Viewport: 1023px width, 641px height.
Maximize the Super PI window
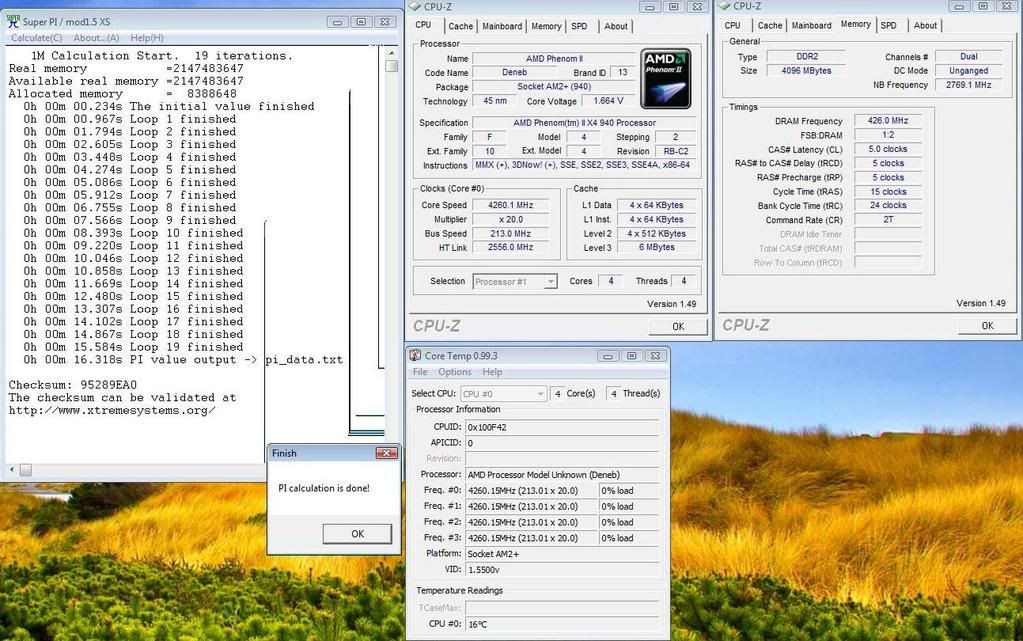point(361,21)
